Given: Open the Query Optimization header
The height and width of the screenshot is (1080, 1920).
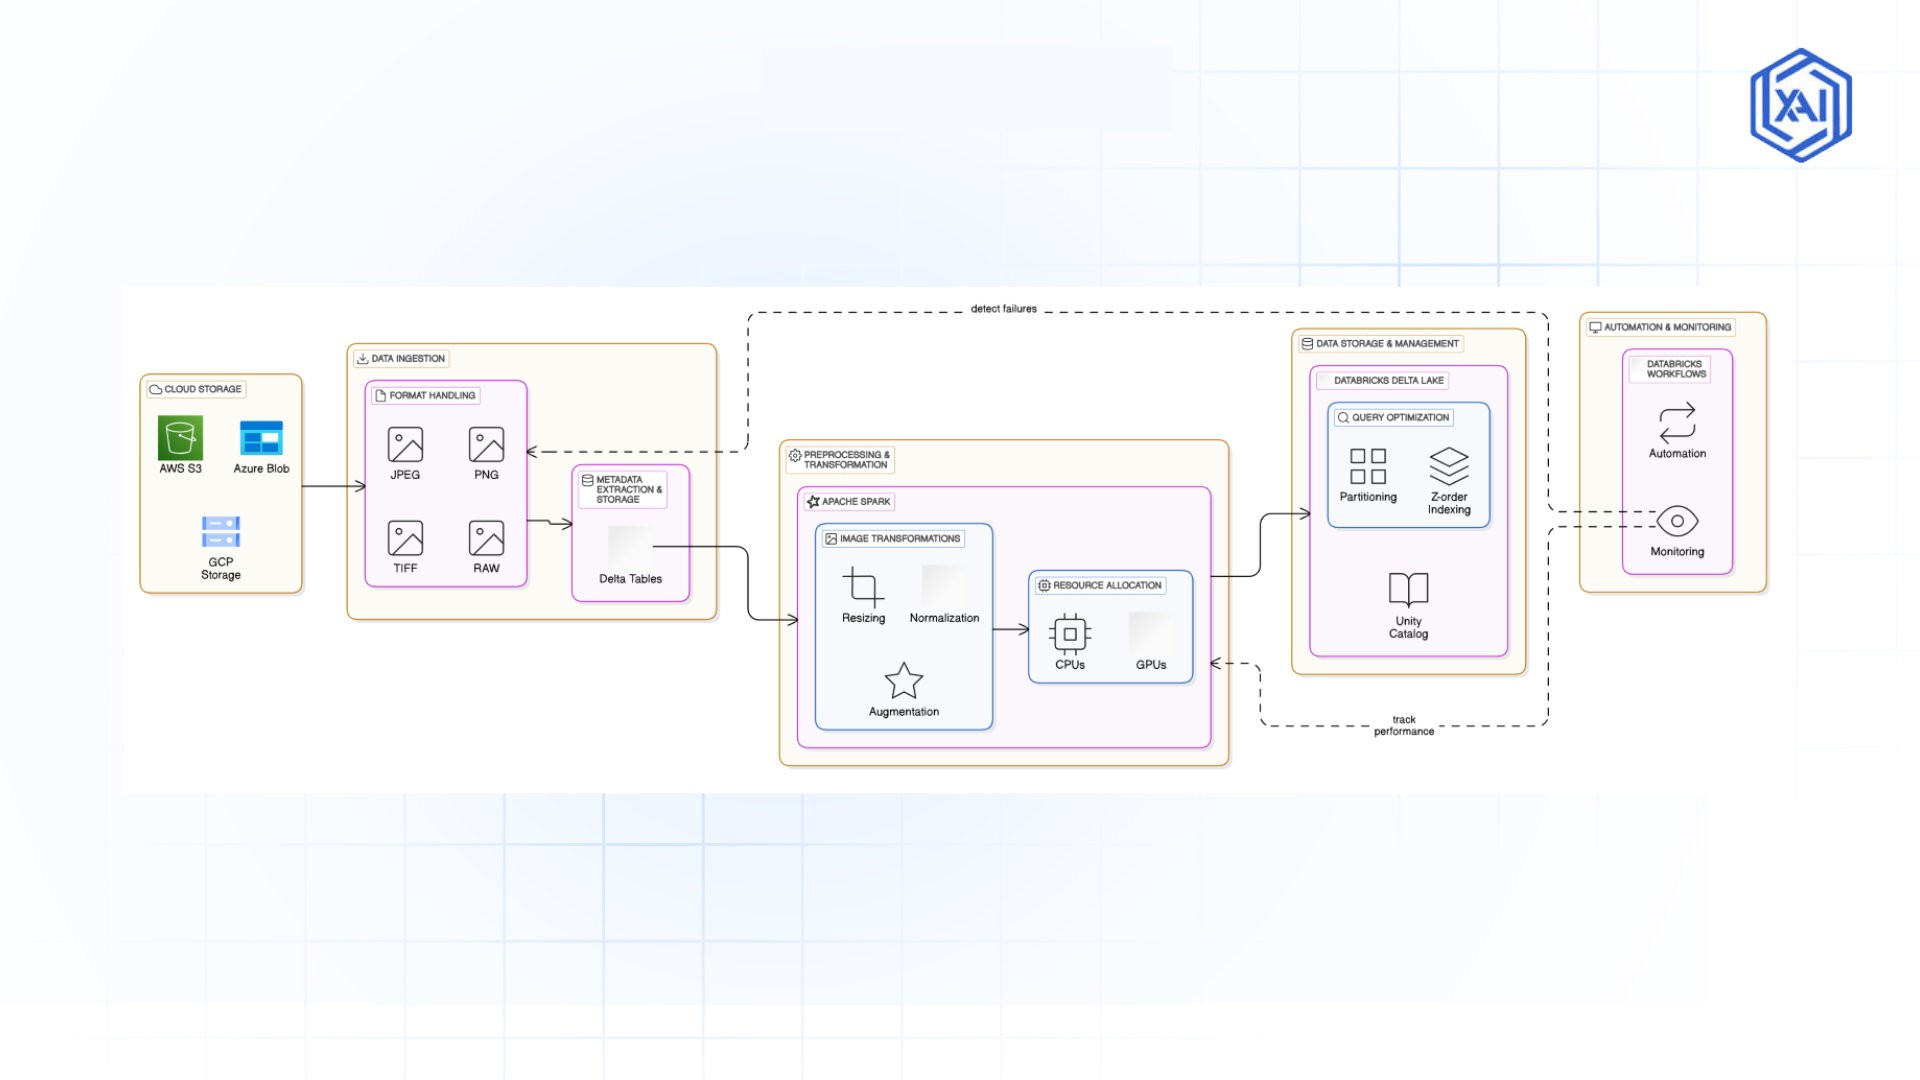Looking at the screenshot, I should click(x=1394, y=417).
